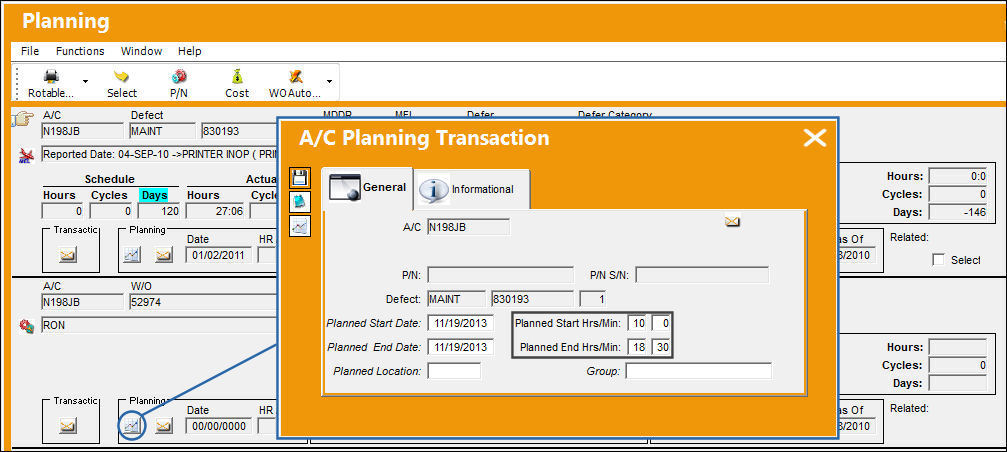Switch to the Informational tab
The width and height of the screenshot is (1007, 452).
pos(471,189)
